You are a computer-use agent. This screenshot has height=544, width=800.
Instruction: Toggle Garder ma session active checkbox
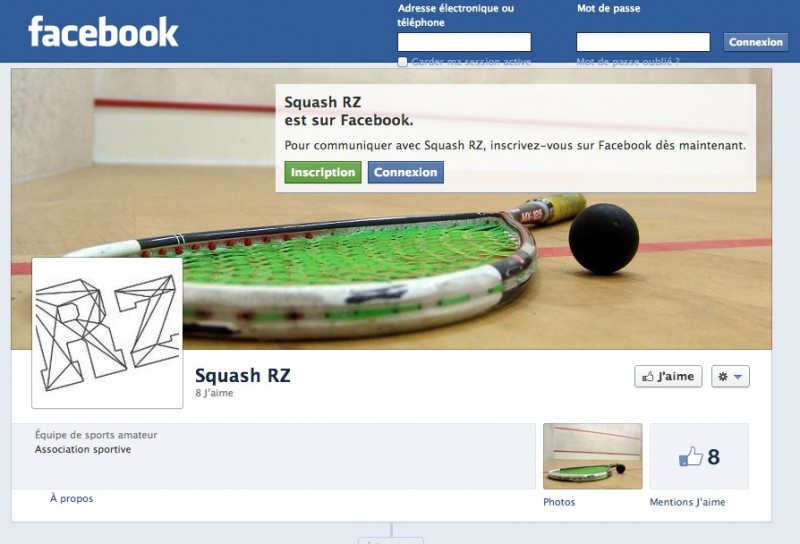(403, 62)
